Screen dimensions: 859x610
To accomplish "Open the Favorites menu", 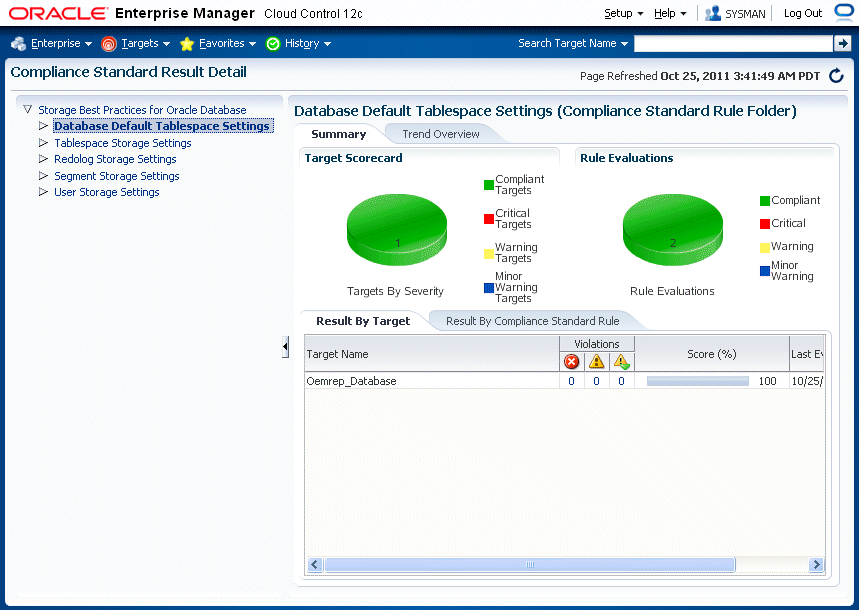I will (227, 43).
